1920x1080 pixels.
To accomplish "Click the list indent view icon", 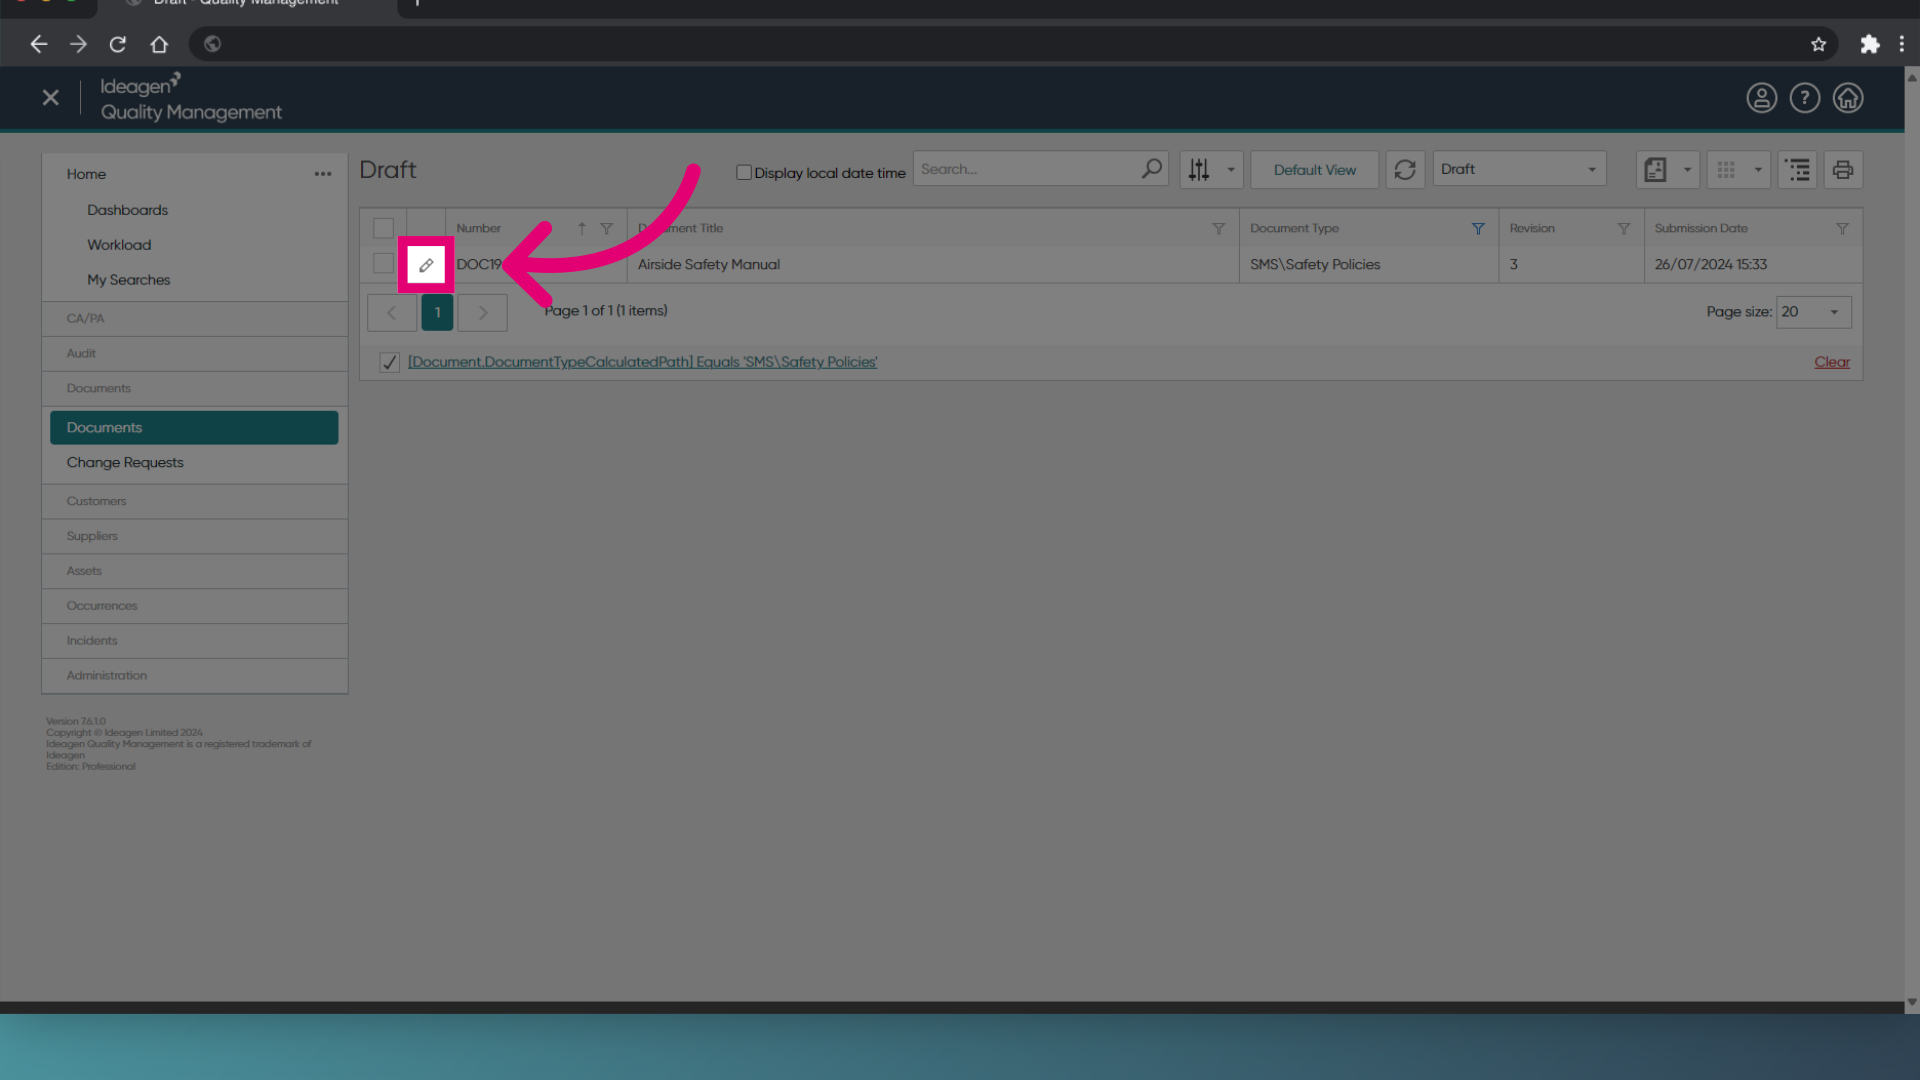I will pos(1797,170).
